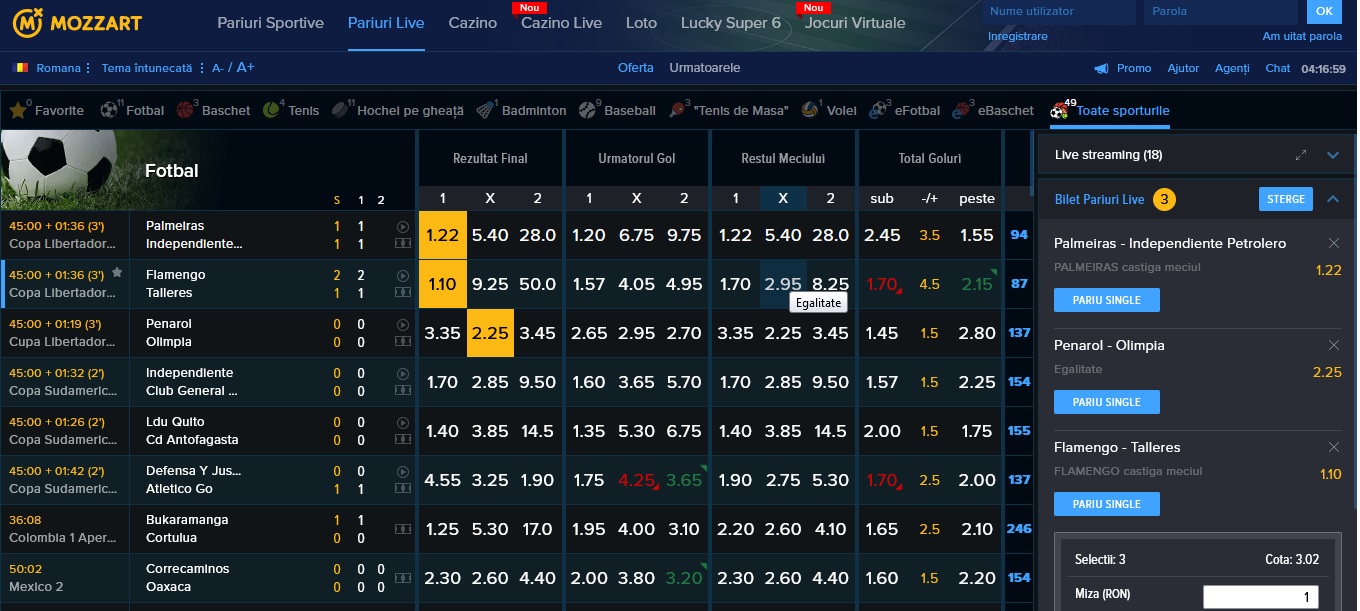Open the Loto tab
The height and width of the screenshot is (611, 1360).
(x=641, y=23)
